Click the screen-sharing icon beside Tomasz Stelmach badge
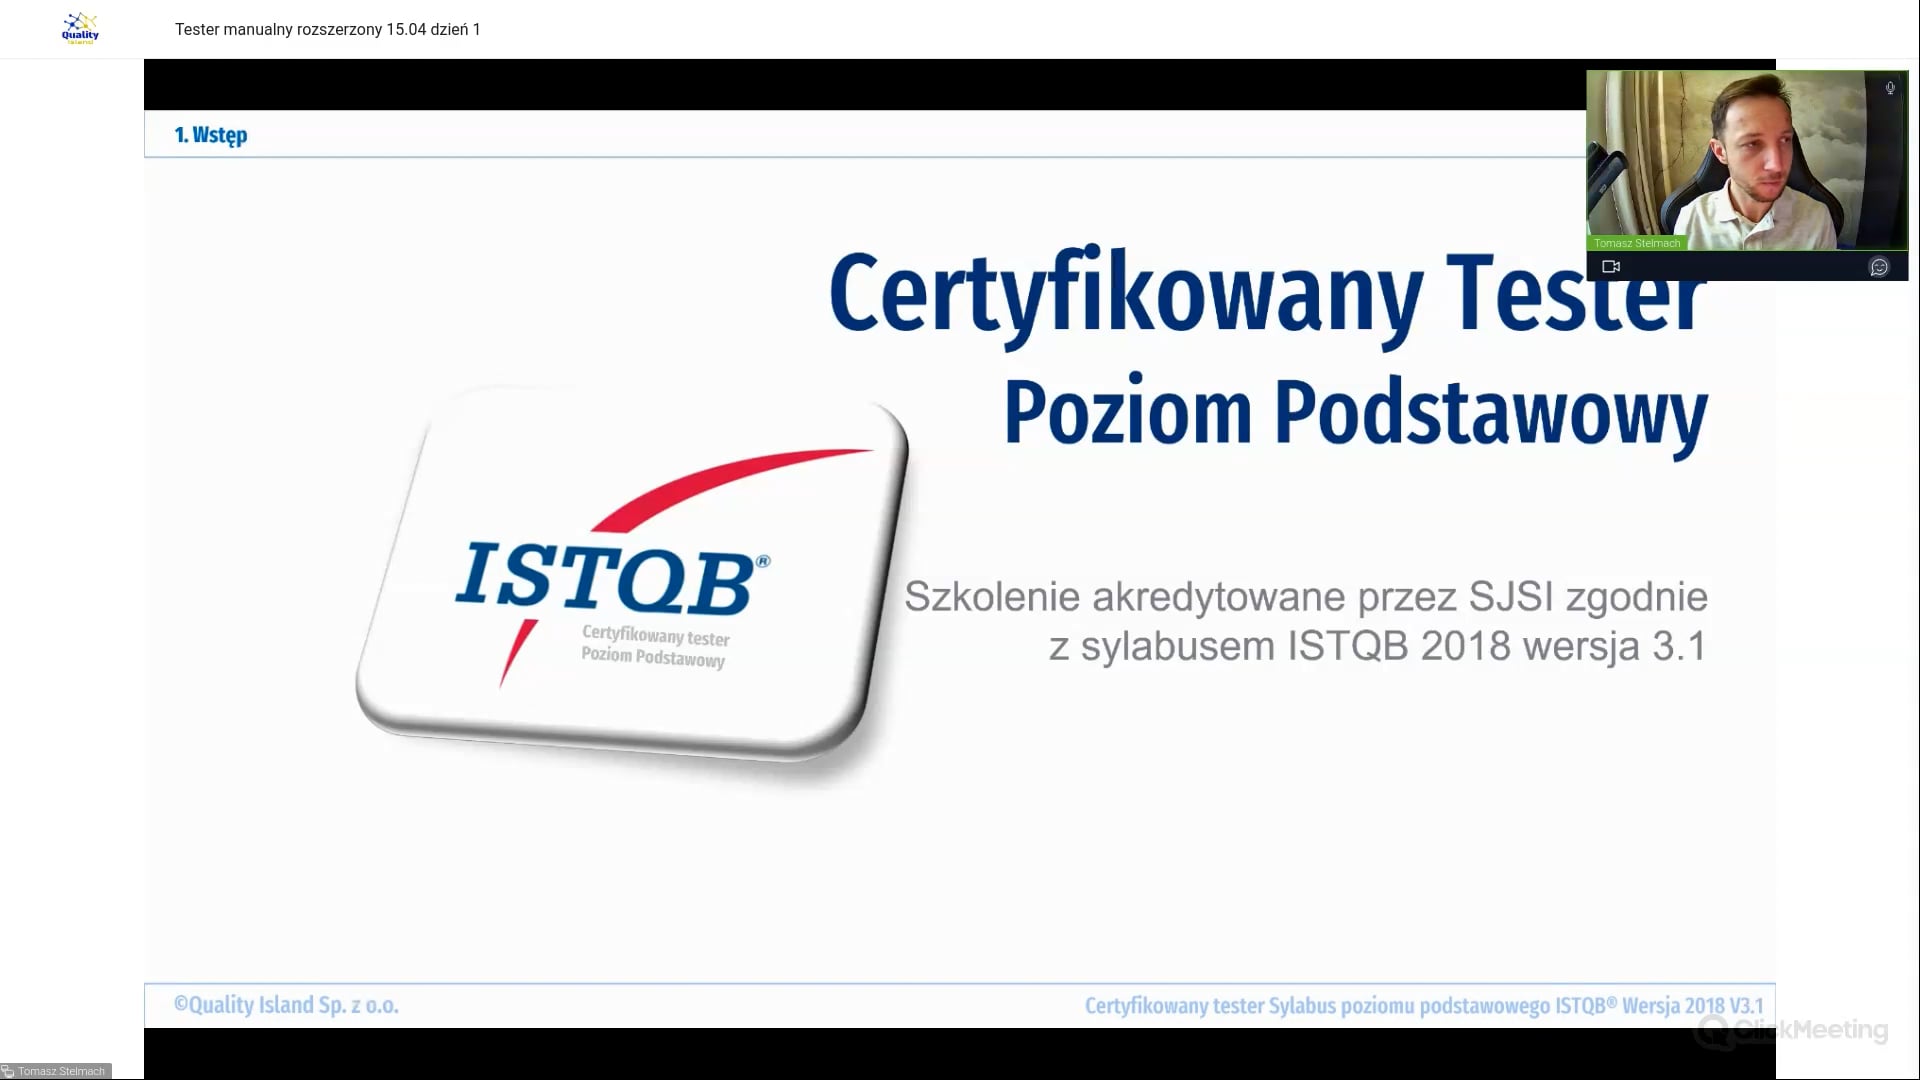 coord(9,1069)
